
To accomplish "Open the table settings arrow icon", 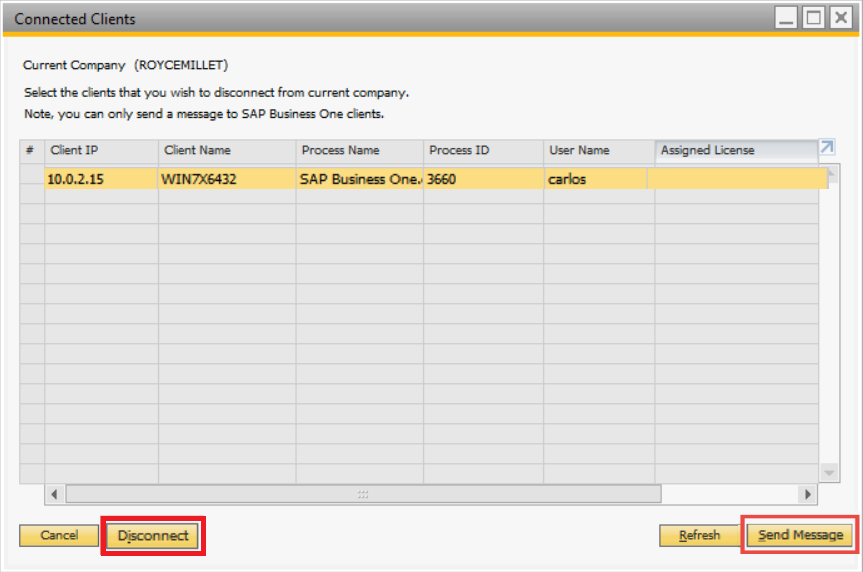I will (827, 148).
